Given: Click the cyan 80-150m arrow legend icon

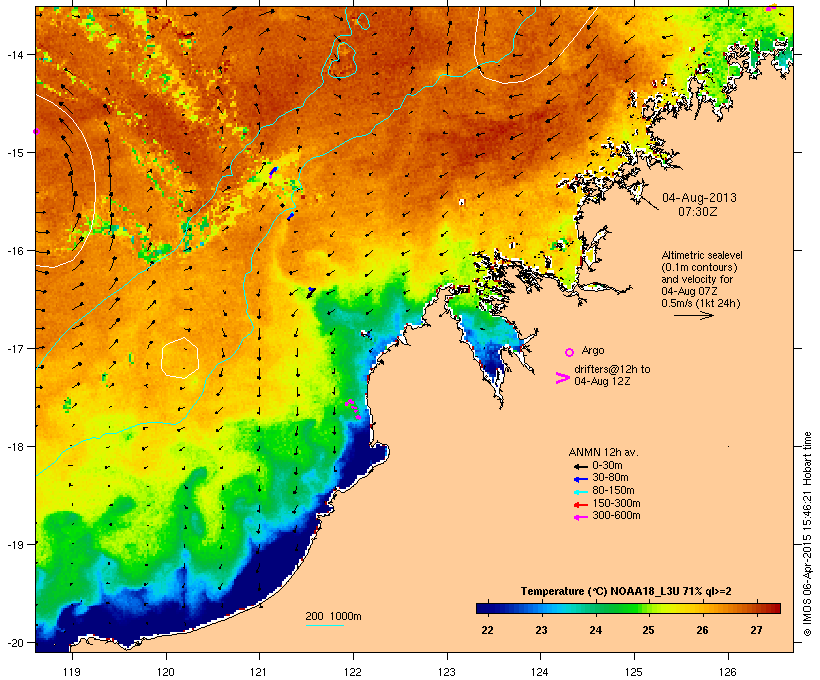Looking at the screenshot, I should (x=580, y=492).
